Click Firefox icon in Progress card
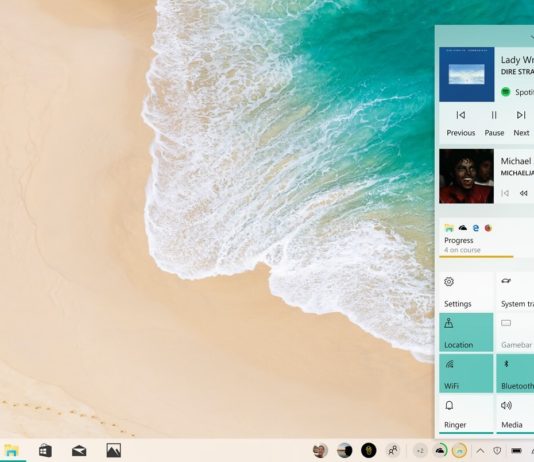 (x=488, y=228)
